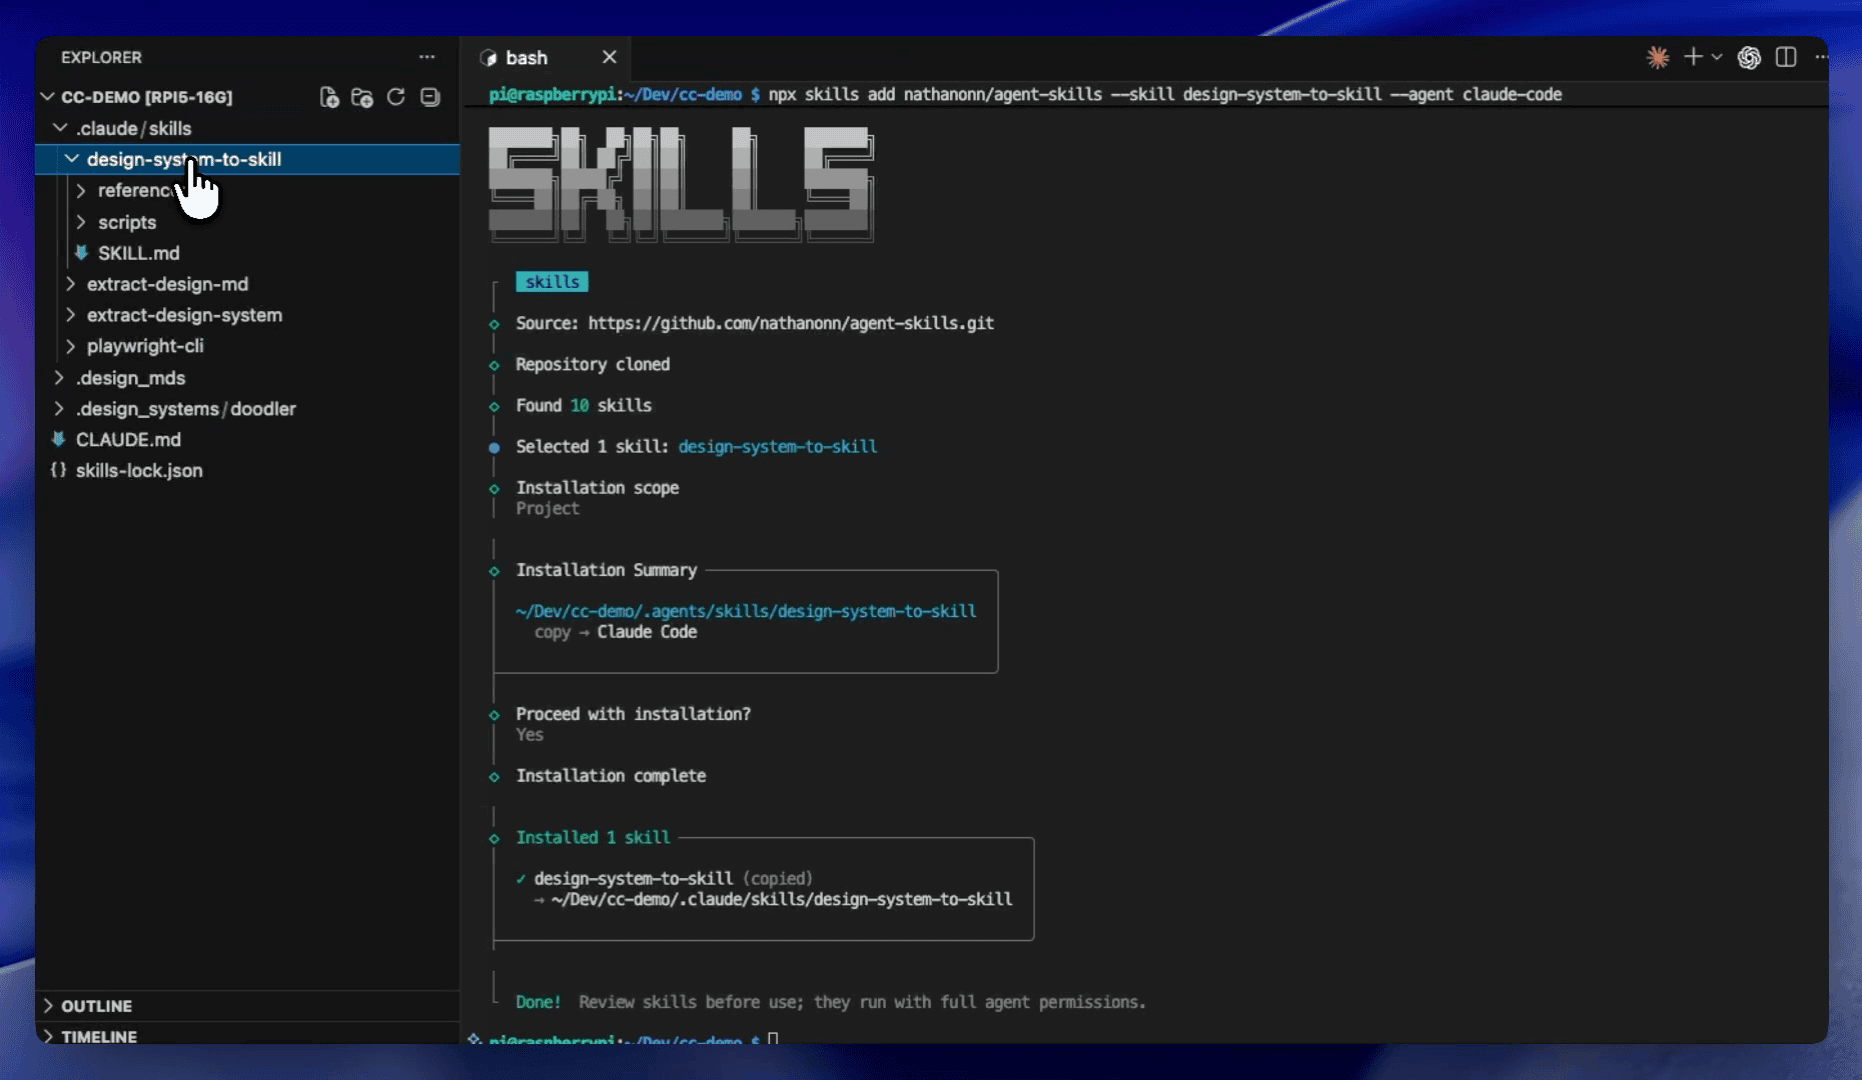The height and width of the screenshot is (1080, 1862).
Task: Expand the Outline panel
Action: [x=248, y=1006]
